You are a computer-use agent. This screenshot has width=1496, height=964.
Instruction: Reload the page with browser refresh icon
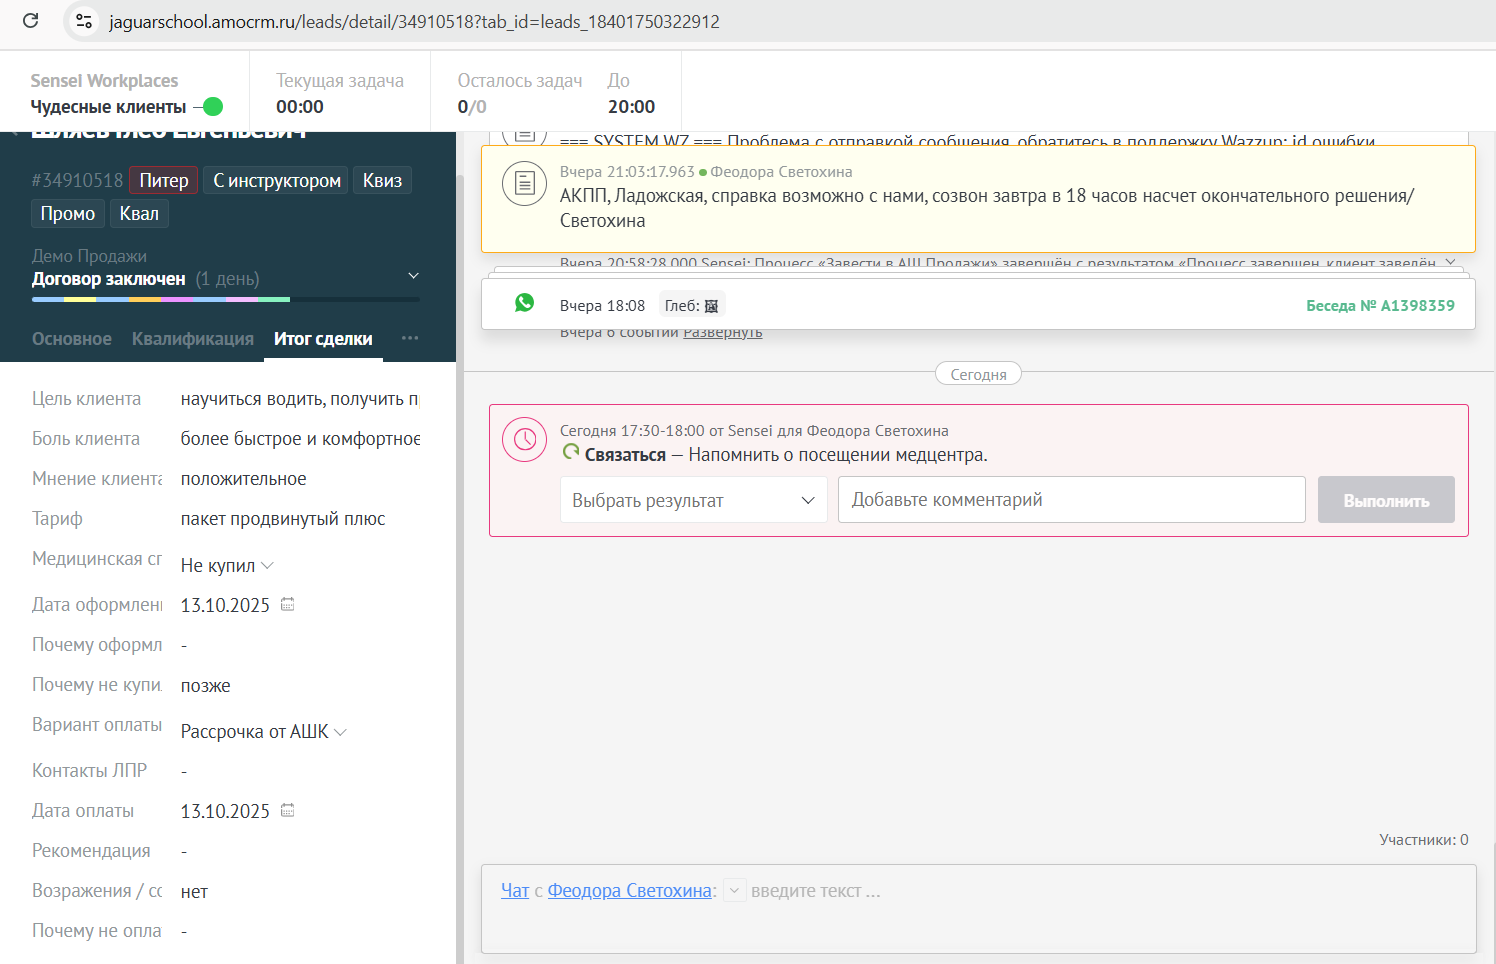tap(30, 21)
